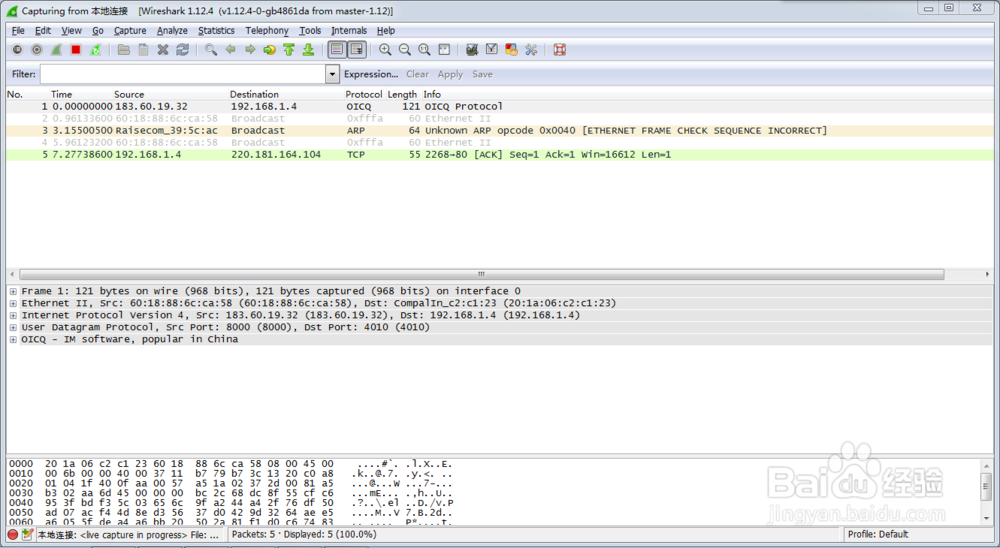Image resolution: width=1000 pixels, height=548 pixels.
Task: Expand Frame 1 details tree
Action: (x=13, y=292)
